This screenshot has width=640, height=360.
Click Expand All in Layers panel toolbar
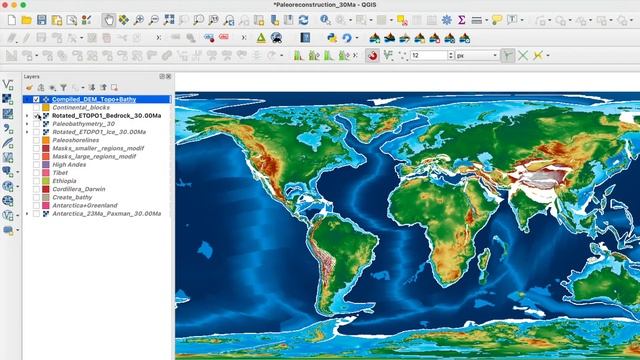(x=92, y=87)
